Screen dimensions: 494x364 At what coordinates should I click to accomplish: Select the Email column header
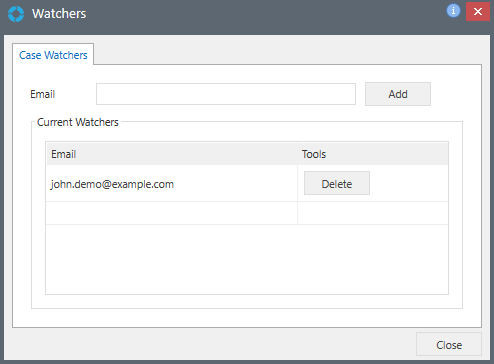click(172, 154)
